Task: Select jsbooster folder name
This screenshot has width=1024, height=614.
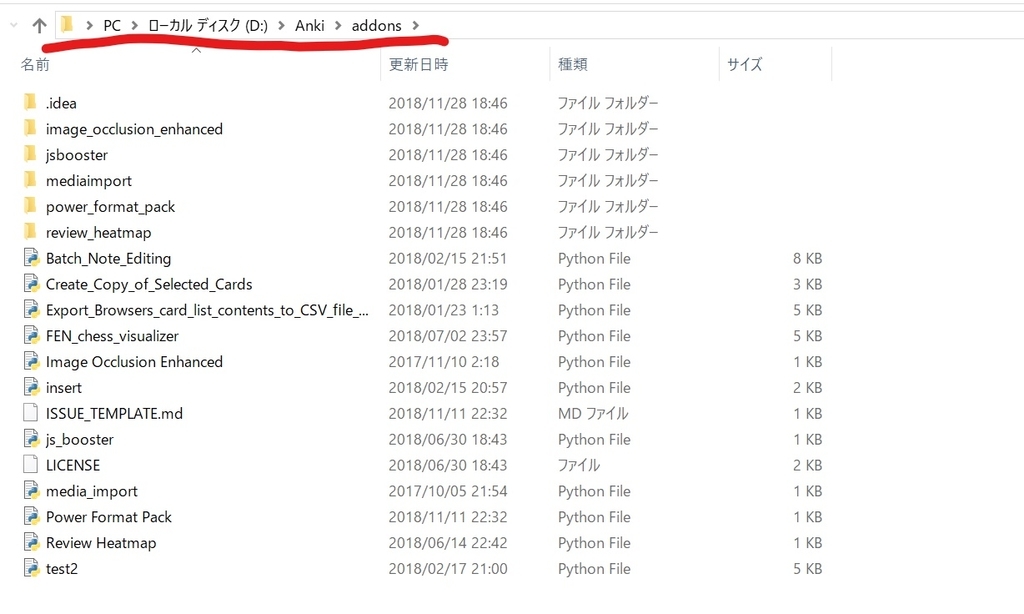Action: click(x=76, y=155)
